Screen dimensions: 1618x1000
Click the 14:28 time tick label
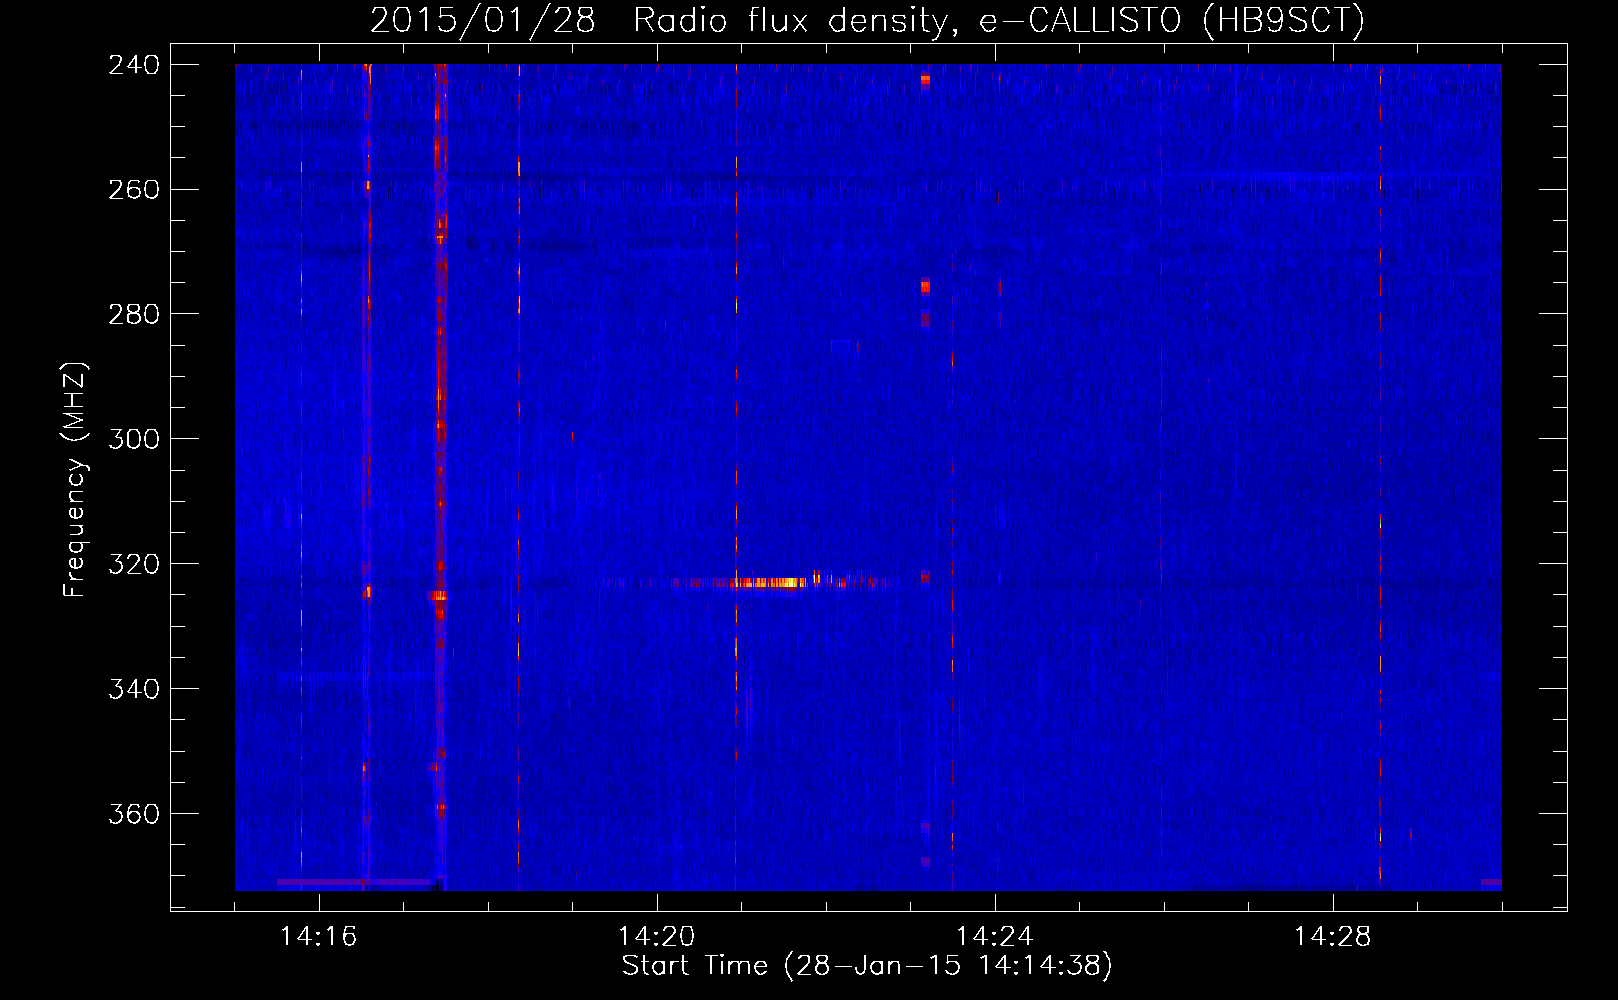(x=1332, y=937)
